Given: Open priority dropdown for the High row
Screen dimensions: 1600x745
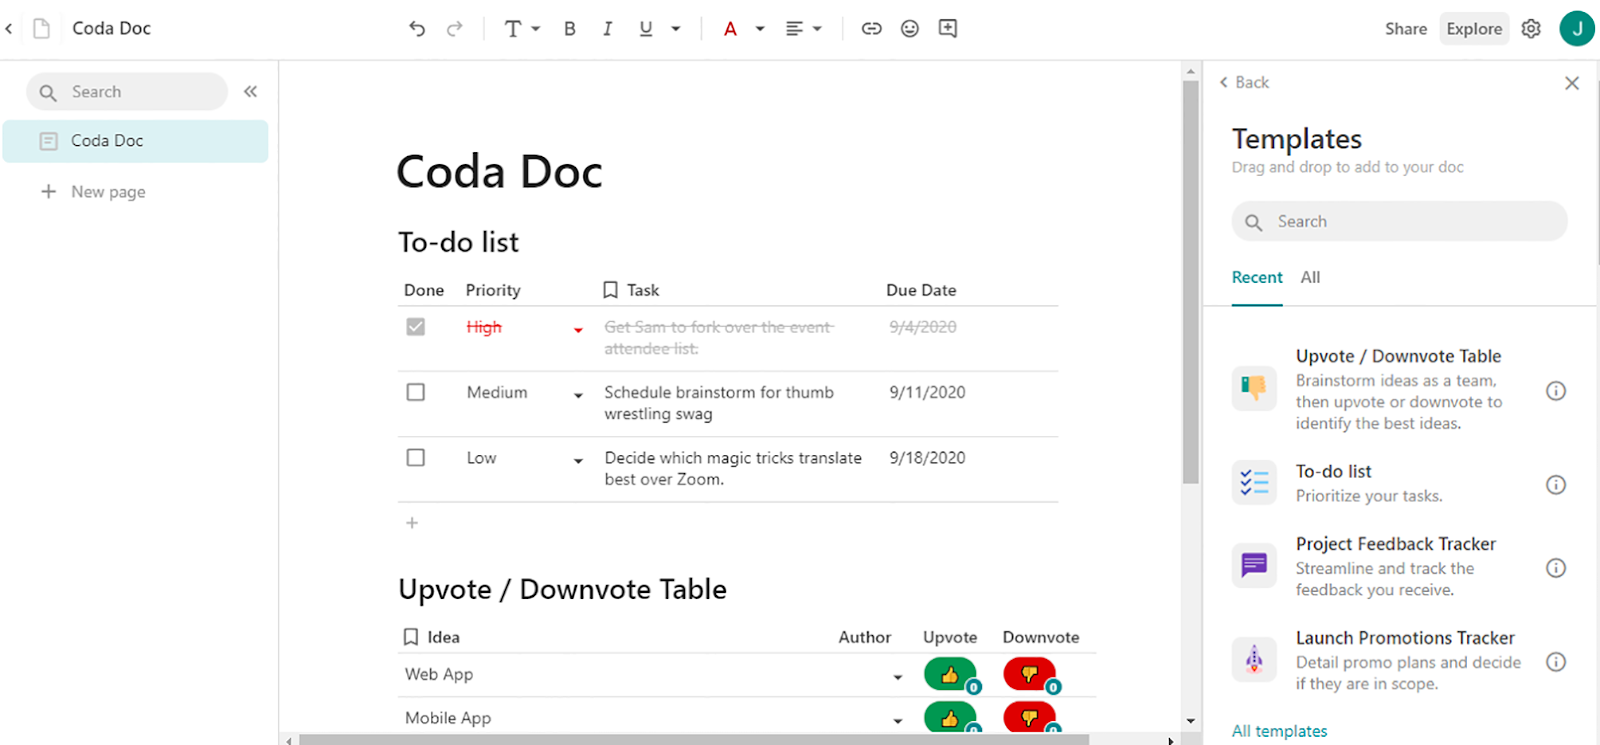Looking at the screenshot, I should (578, 330).
